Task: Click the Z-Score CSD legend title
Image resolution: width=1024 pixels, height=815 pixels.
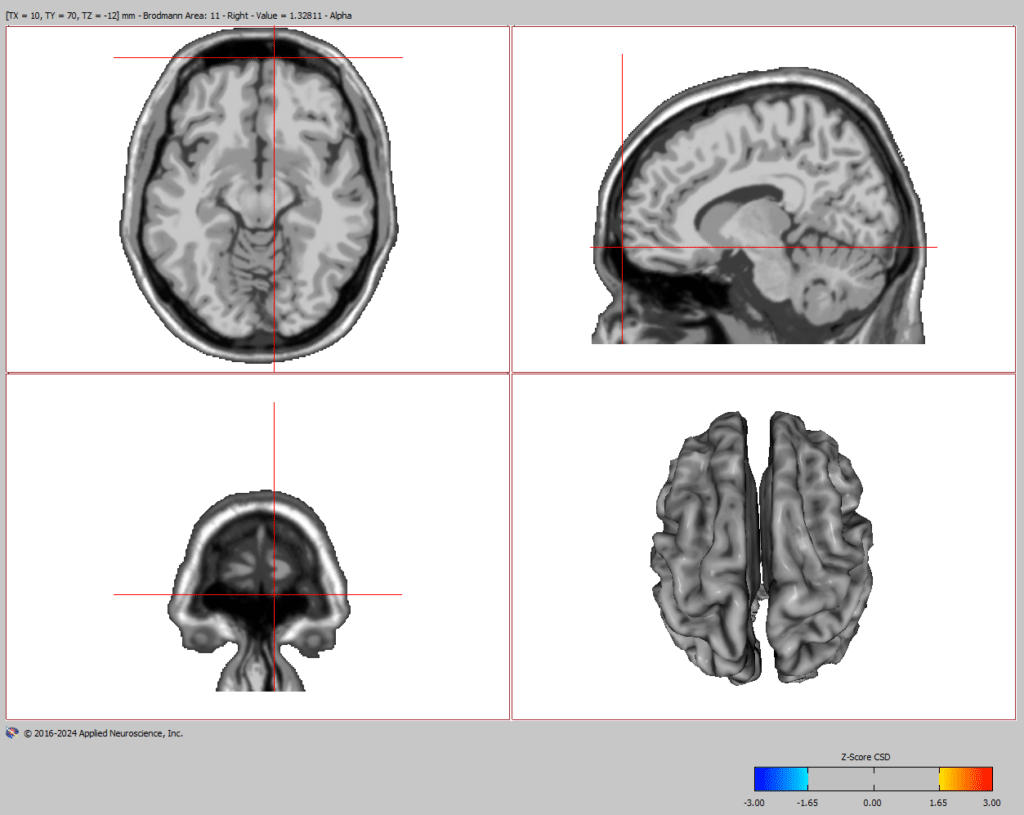Action: (x=865, y=757)
